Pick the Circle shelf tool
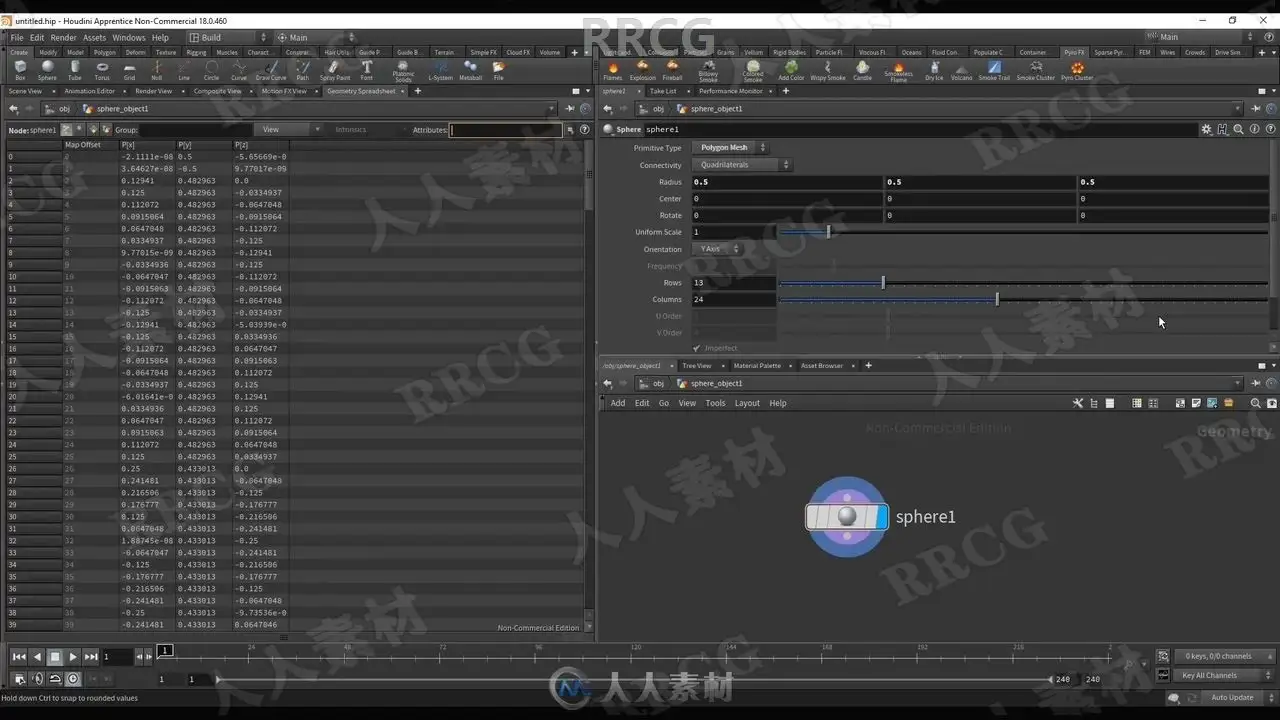1280x720 pixels. pyautogui.click(x=211, y=70)
